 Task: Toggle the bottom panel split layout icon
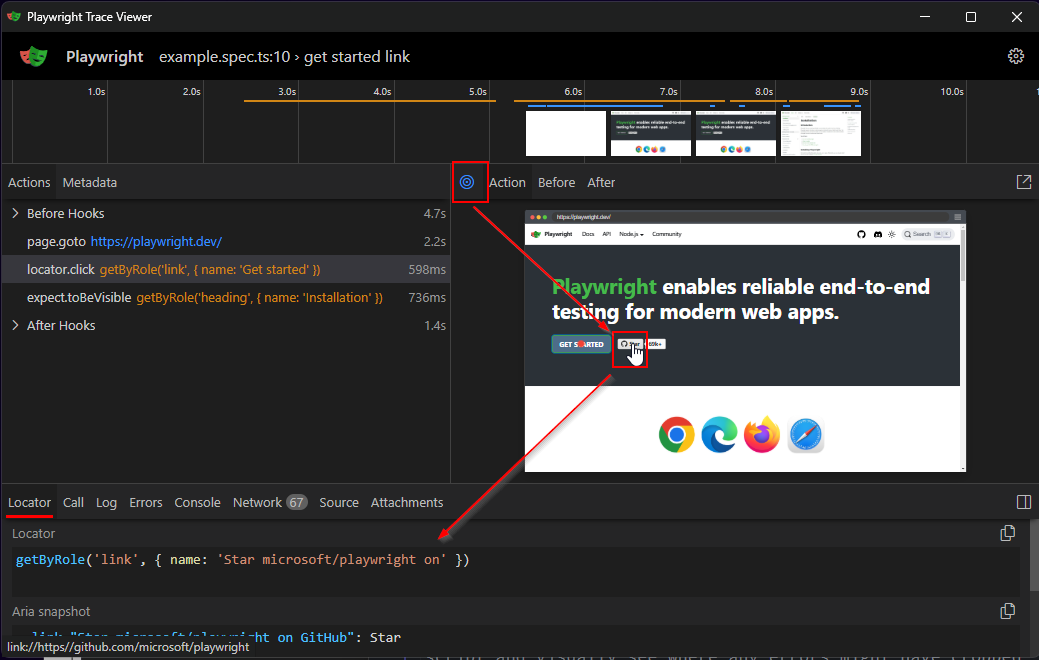(1024, 502)
